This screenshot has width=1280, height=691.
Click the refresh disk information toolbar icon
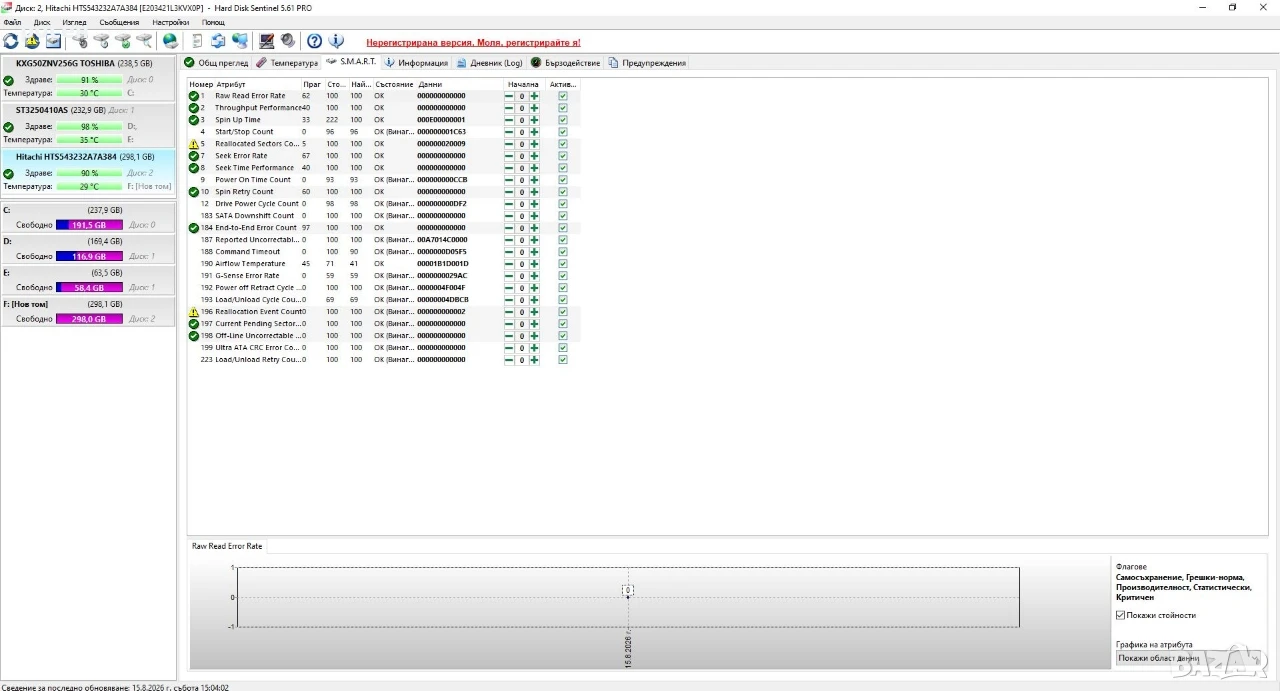tap(11, 41)
